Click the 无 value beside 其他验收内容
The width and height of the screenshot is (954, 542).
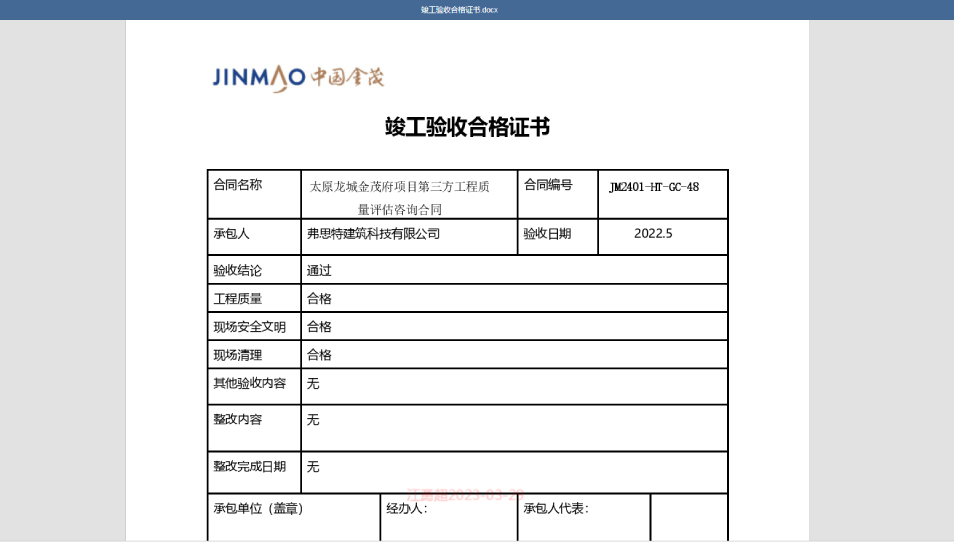tap(313, 384)
